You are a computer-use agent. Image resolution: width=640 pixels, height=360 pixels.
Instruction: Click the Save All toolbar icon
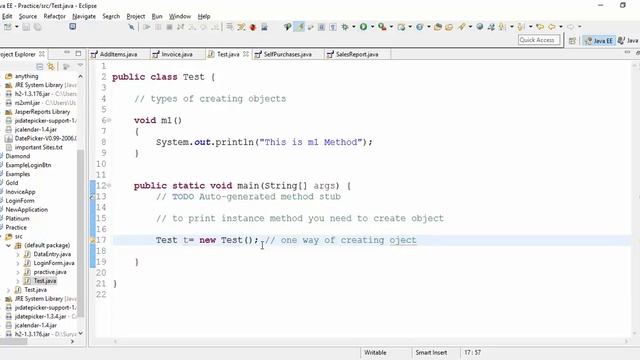pyautogui.click(x=38, y=27)
